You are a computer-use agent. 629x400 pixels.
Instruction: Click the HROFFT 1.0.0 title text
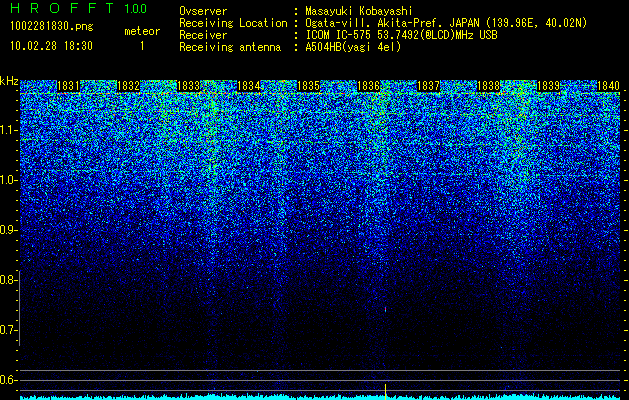78,8
